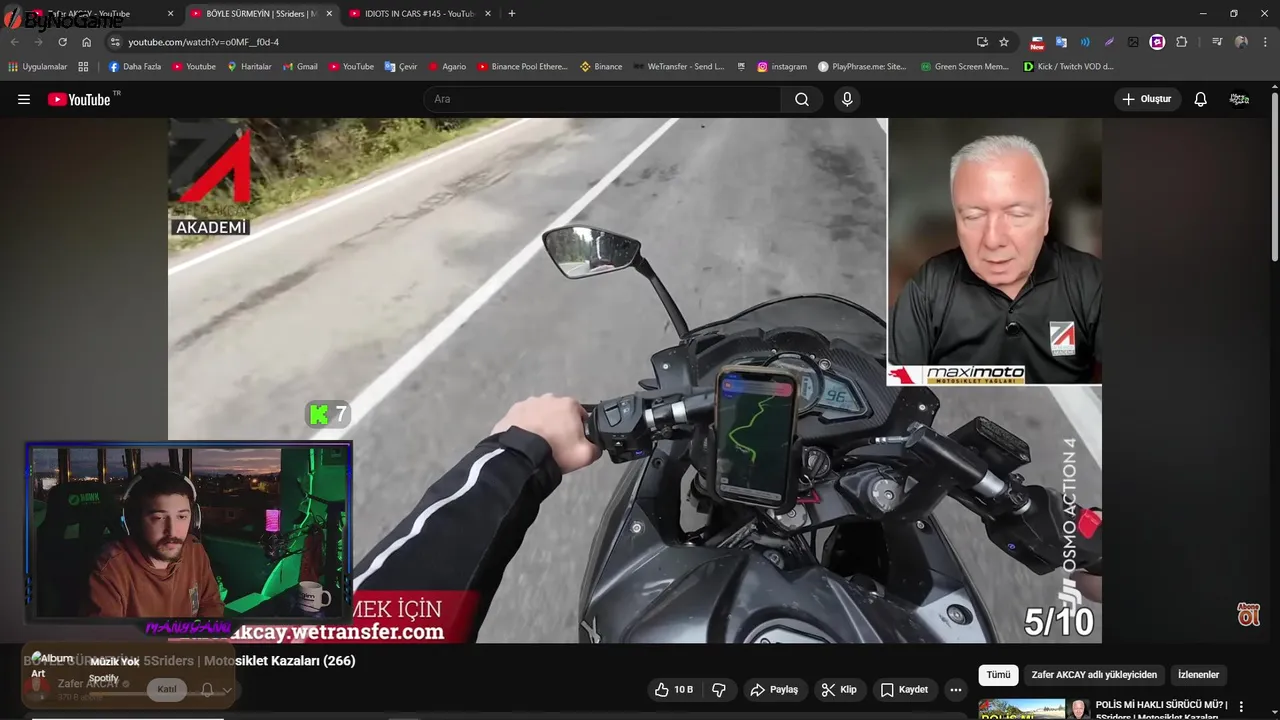Open the site information icon in address bar
The image size is (1280, 720).
[115, 42]
